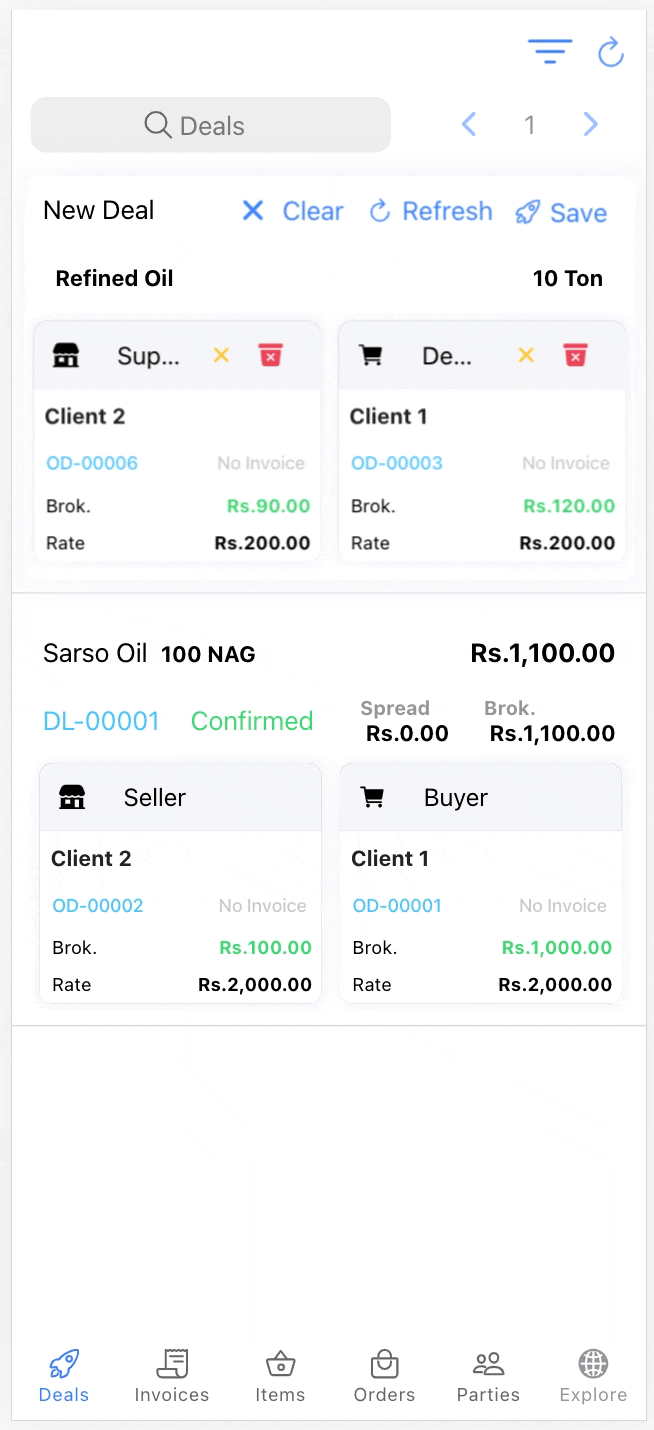Open the Orders tab

384,1374
